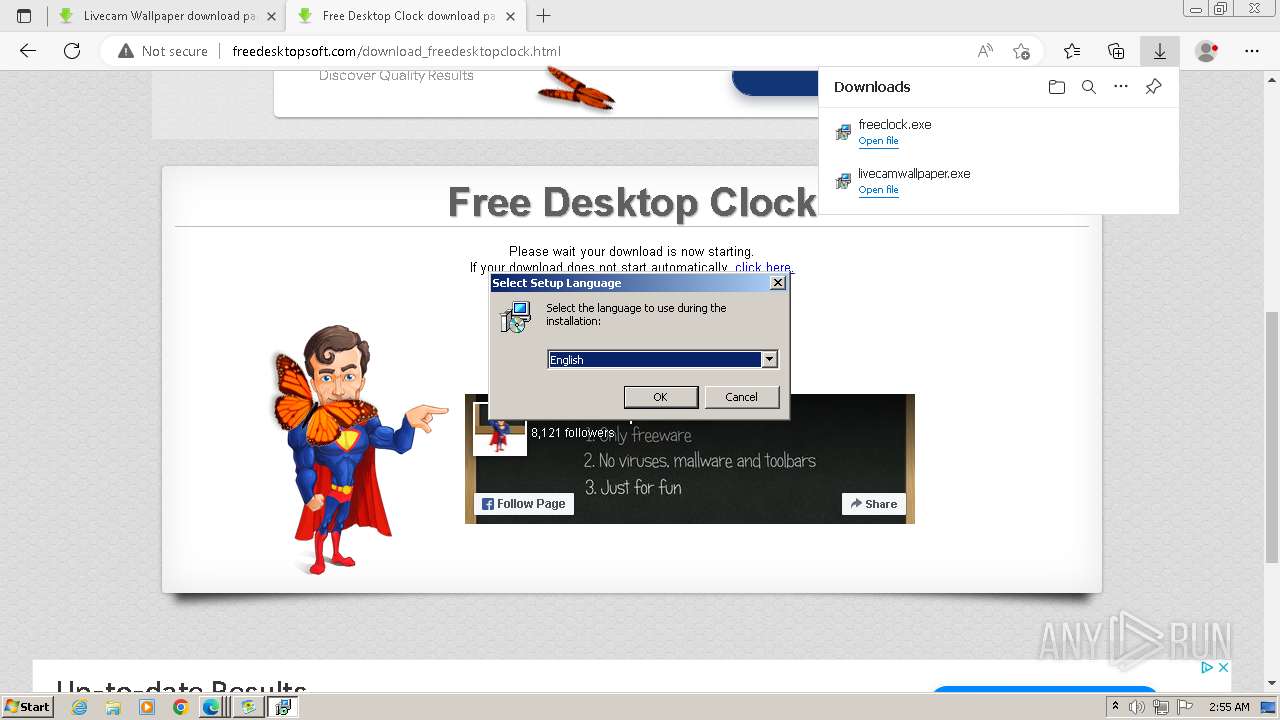
Task: Click the 'click here' download link
Action: [763, 268]
